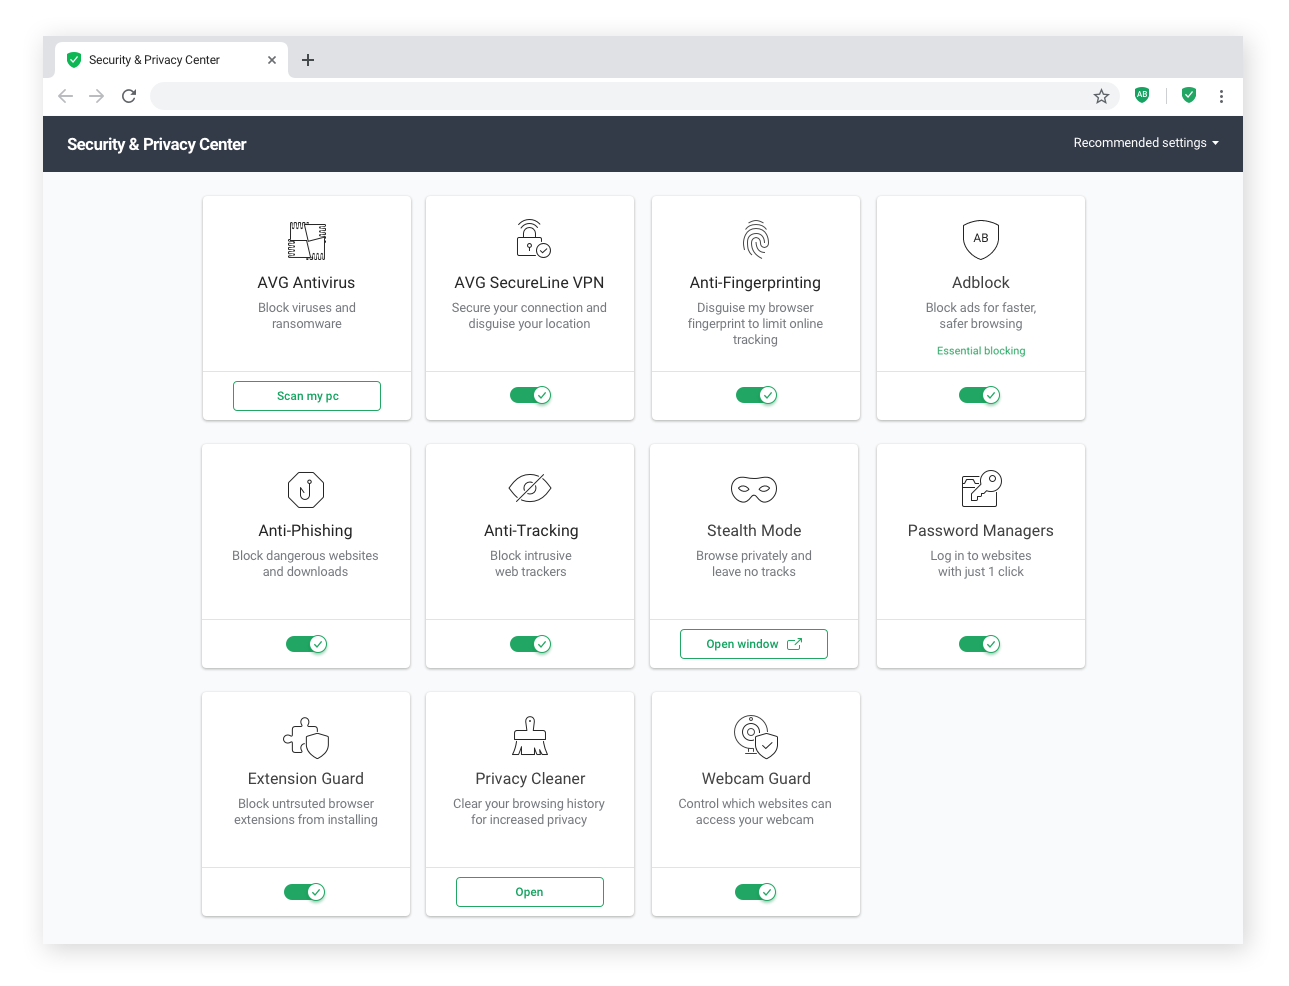Turn off the Anti-Phishing toggle
1289x986 pixels.
pos(306,644)
